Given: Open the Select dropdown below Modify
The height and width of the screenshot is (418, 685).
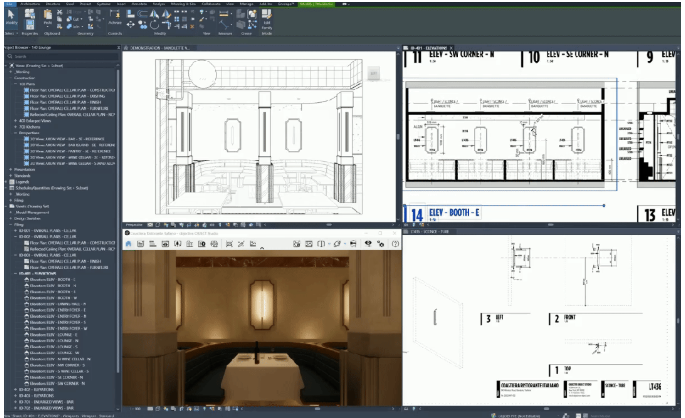Looking at the screenshot, I should [x=9, y=32].
